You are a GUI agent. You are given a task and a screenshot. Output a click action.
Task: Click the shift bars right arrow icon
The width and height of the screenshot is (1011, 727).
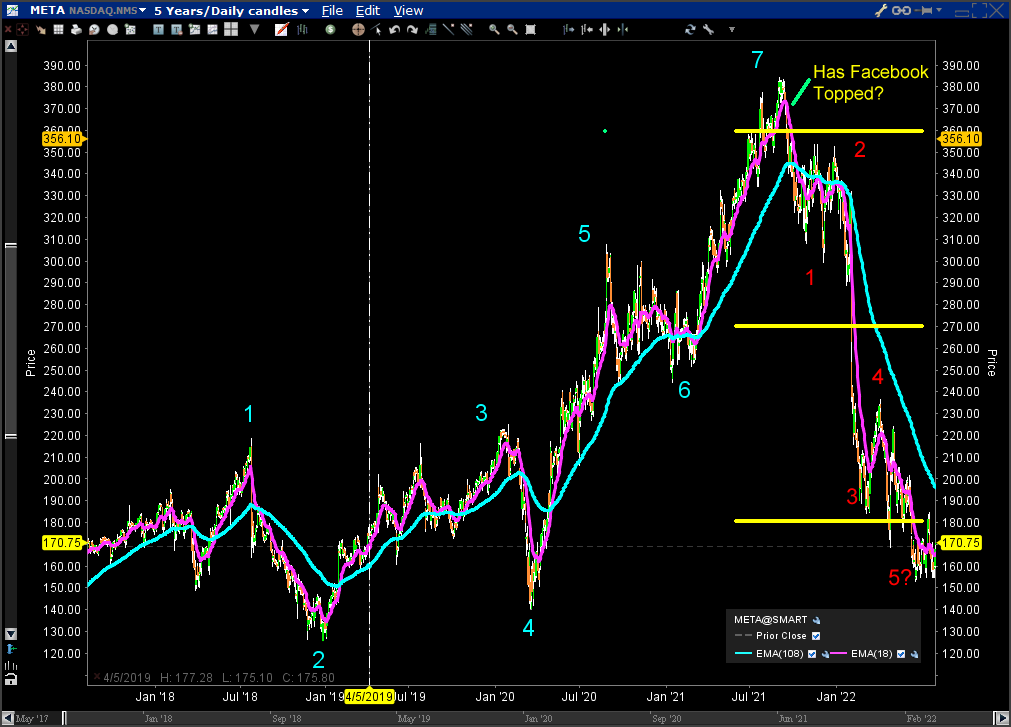pos(568,30)
